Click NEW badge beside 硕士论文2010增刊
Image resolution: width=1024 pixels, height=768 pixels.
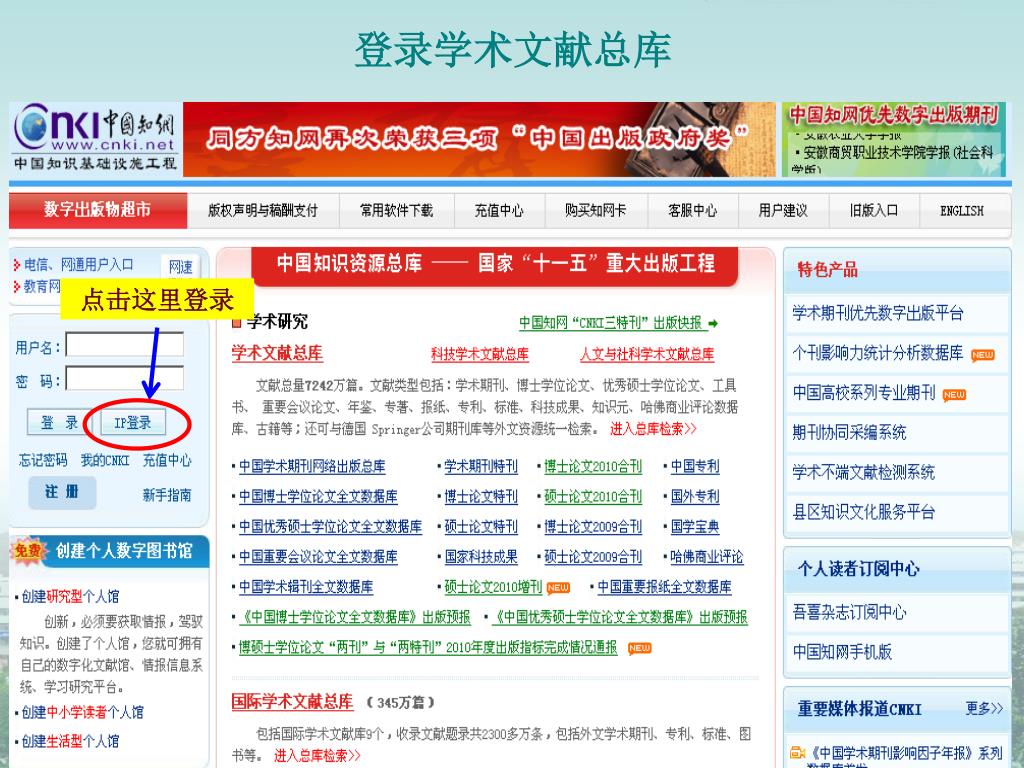(558, 588)
